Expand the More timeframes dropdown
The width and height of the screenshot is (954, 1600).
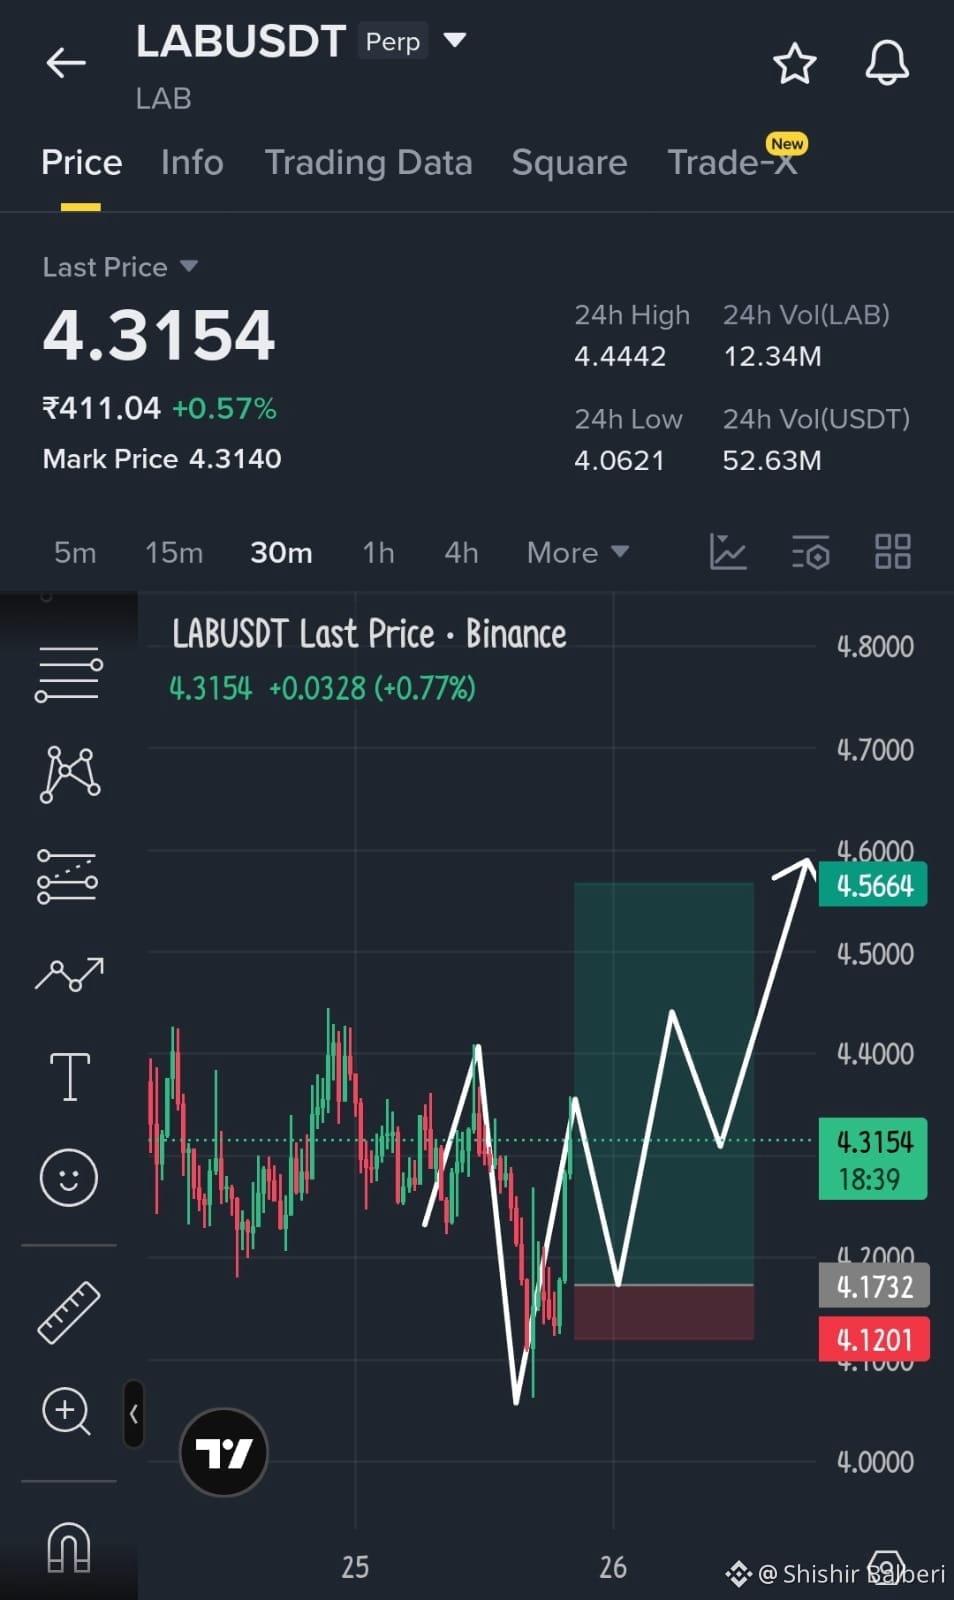578,553
